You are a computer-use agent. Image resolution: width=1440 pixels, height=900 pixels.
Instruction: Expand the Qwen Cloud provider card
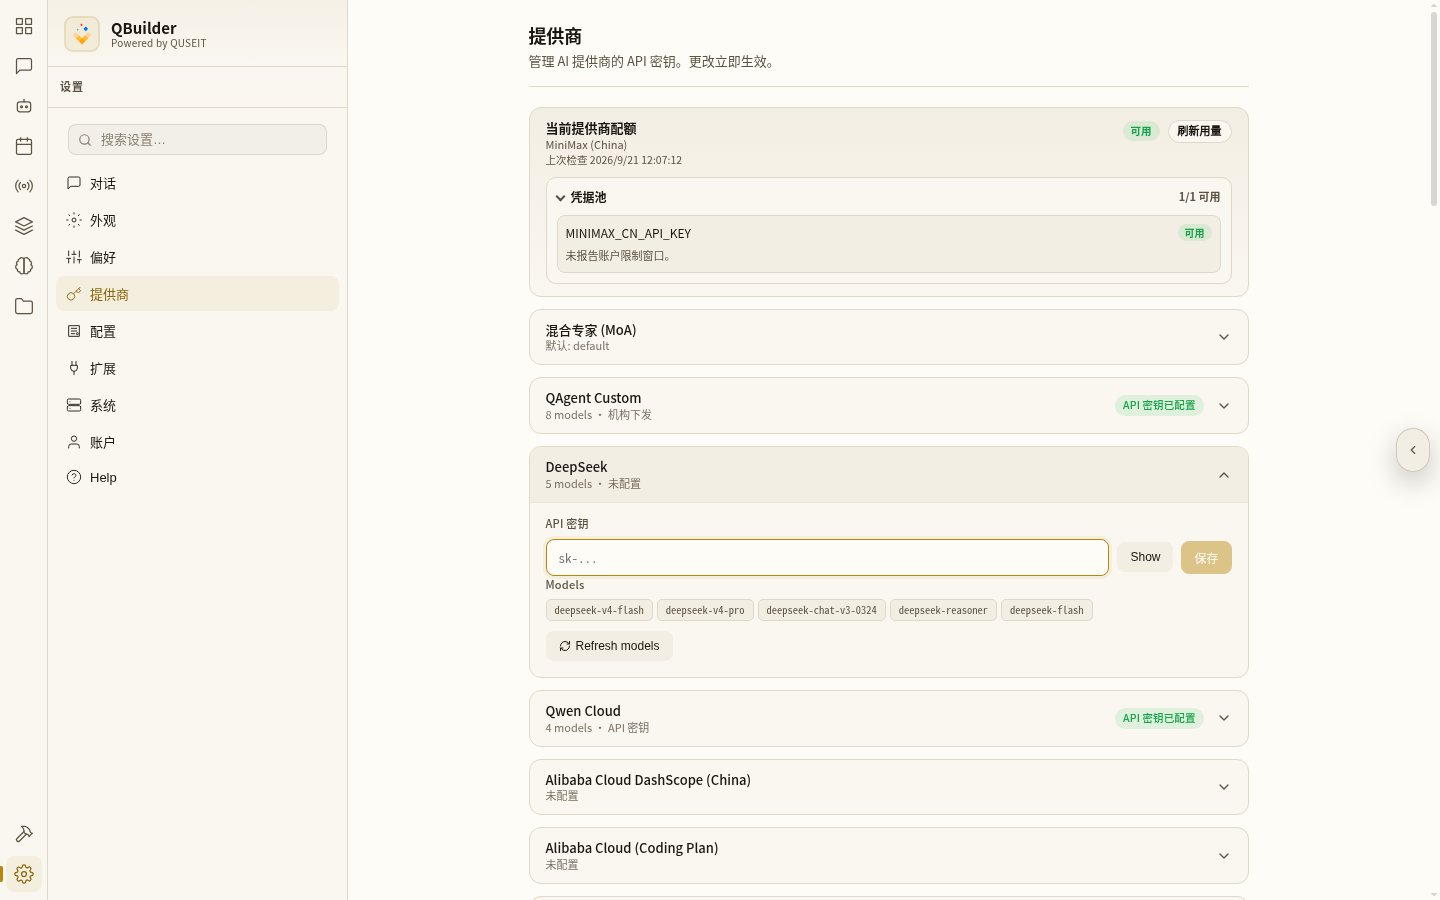point(888,718)
